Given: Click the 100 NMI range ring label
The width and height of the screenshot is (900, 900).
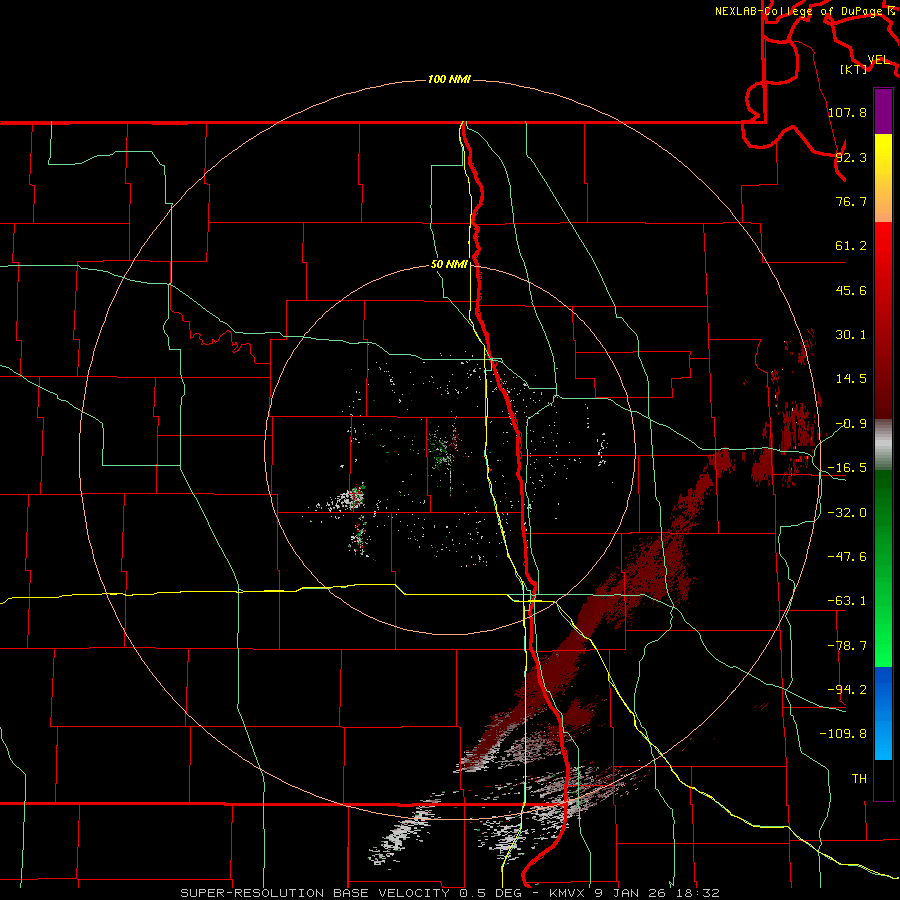Looking at the screenshot, I should (x=449, y=79).
